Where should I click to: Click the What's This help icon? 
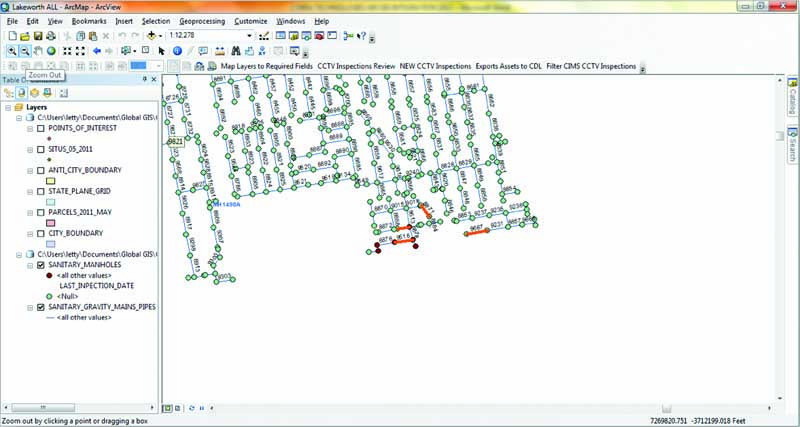(x=361, y=36)
